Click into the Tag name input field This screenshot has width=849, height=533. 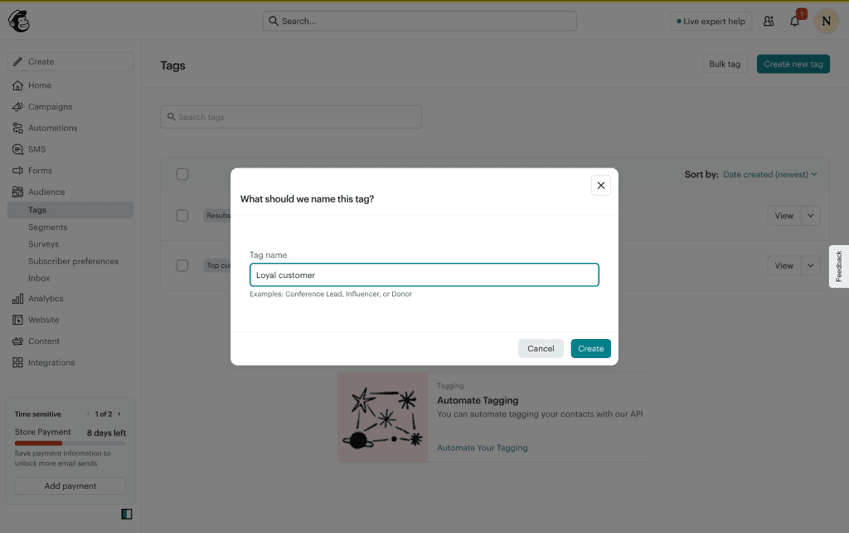[x=424, y=275]
